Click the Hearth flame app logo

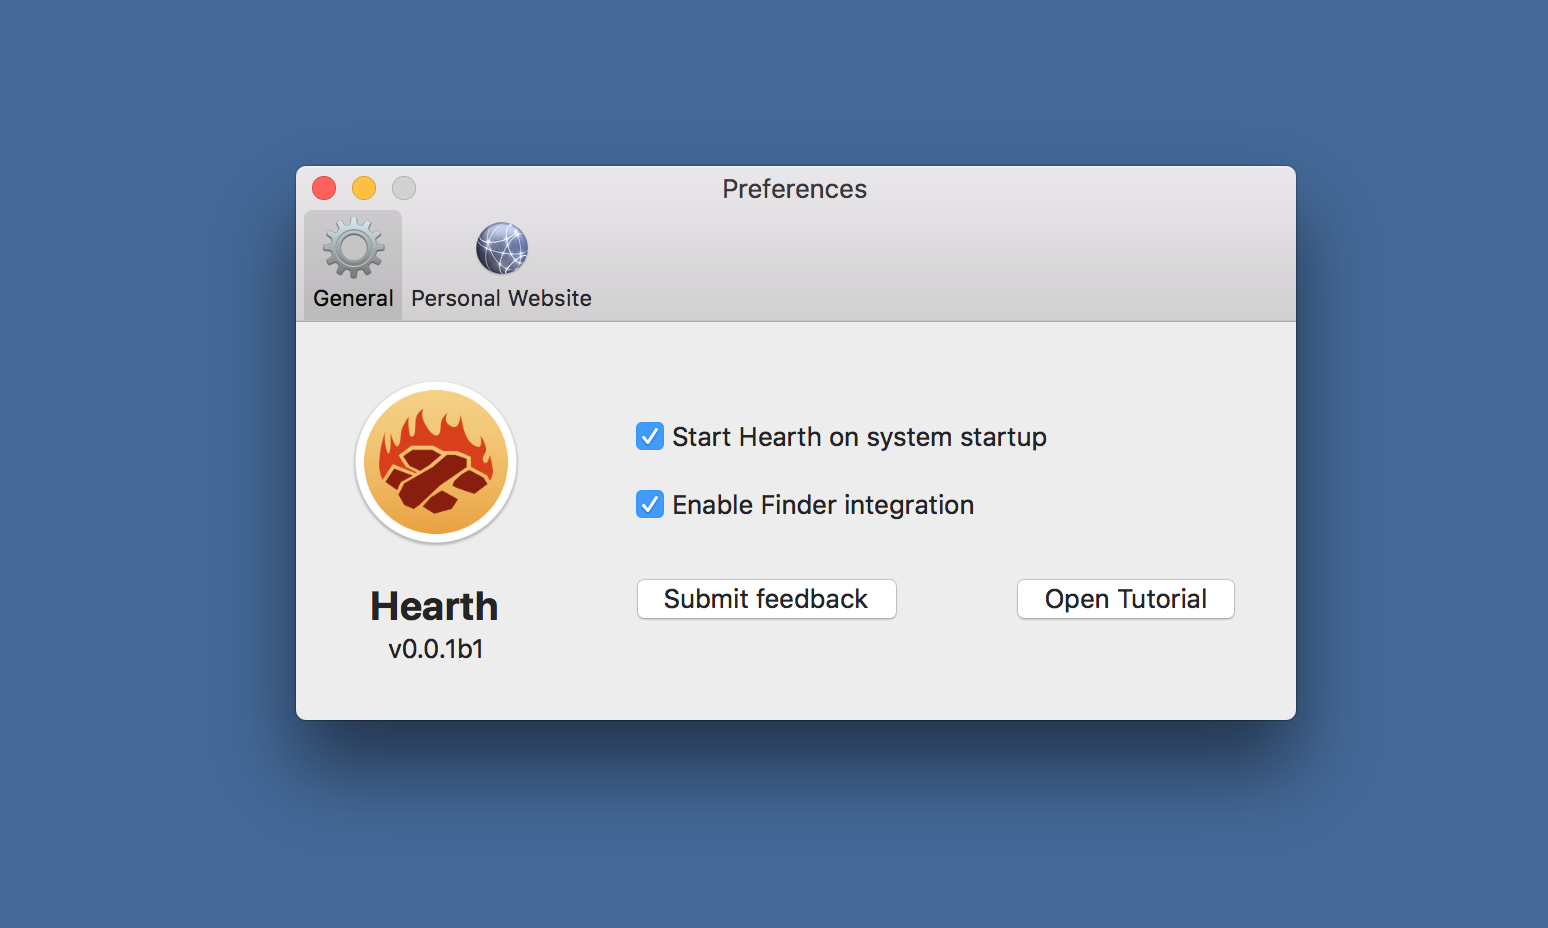[x=436, y=462]
